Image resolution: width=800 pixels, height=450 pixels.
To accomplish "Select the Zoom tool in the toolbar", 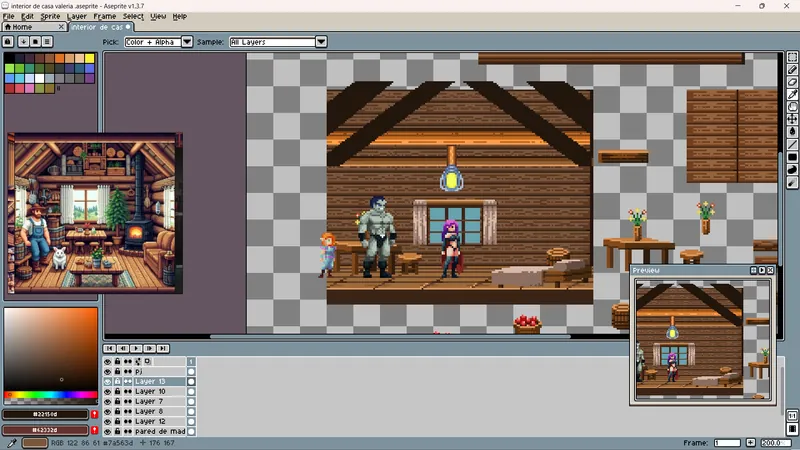I will click(x=792, y=107).
